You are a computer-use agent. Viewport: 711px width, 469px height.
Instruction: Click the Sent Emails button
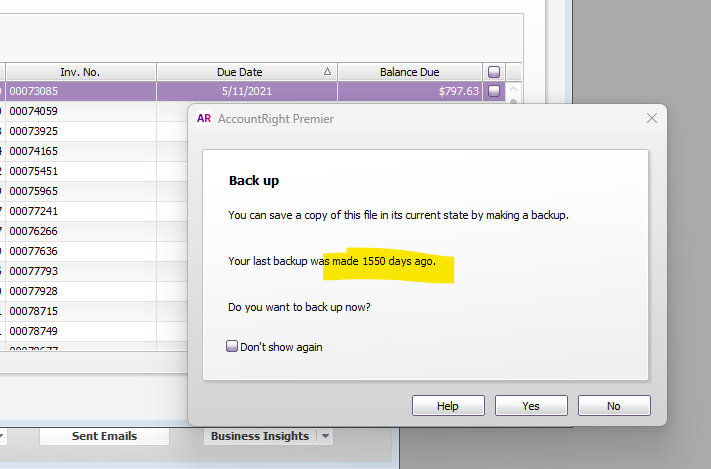[x=104, y=436]
